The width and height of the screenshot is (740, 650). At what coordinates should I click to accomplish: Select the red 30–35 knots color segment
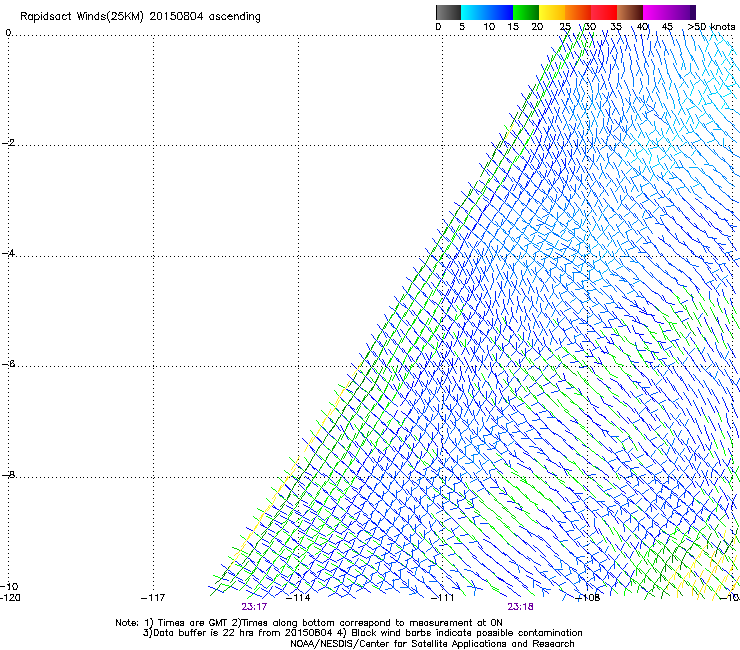(x=604, y=12)
